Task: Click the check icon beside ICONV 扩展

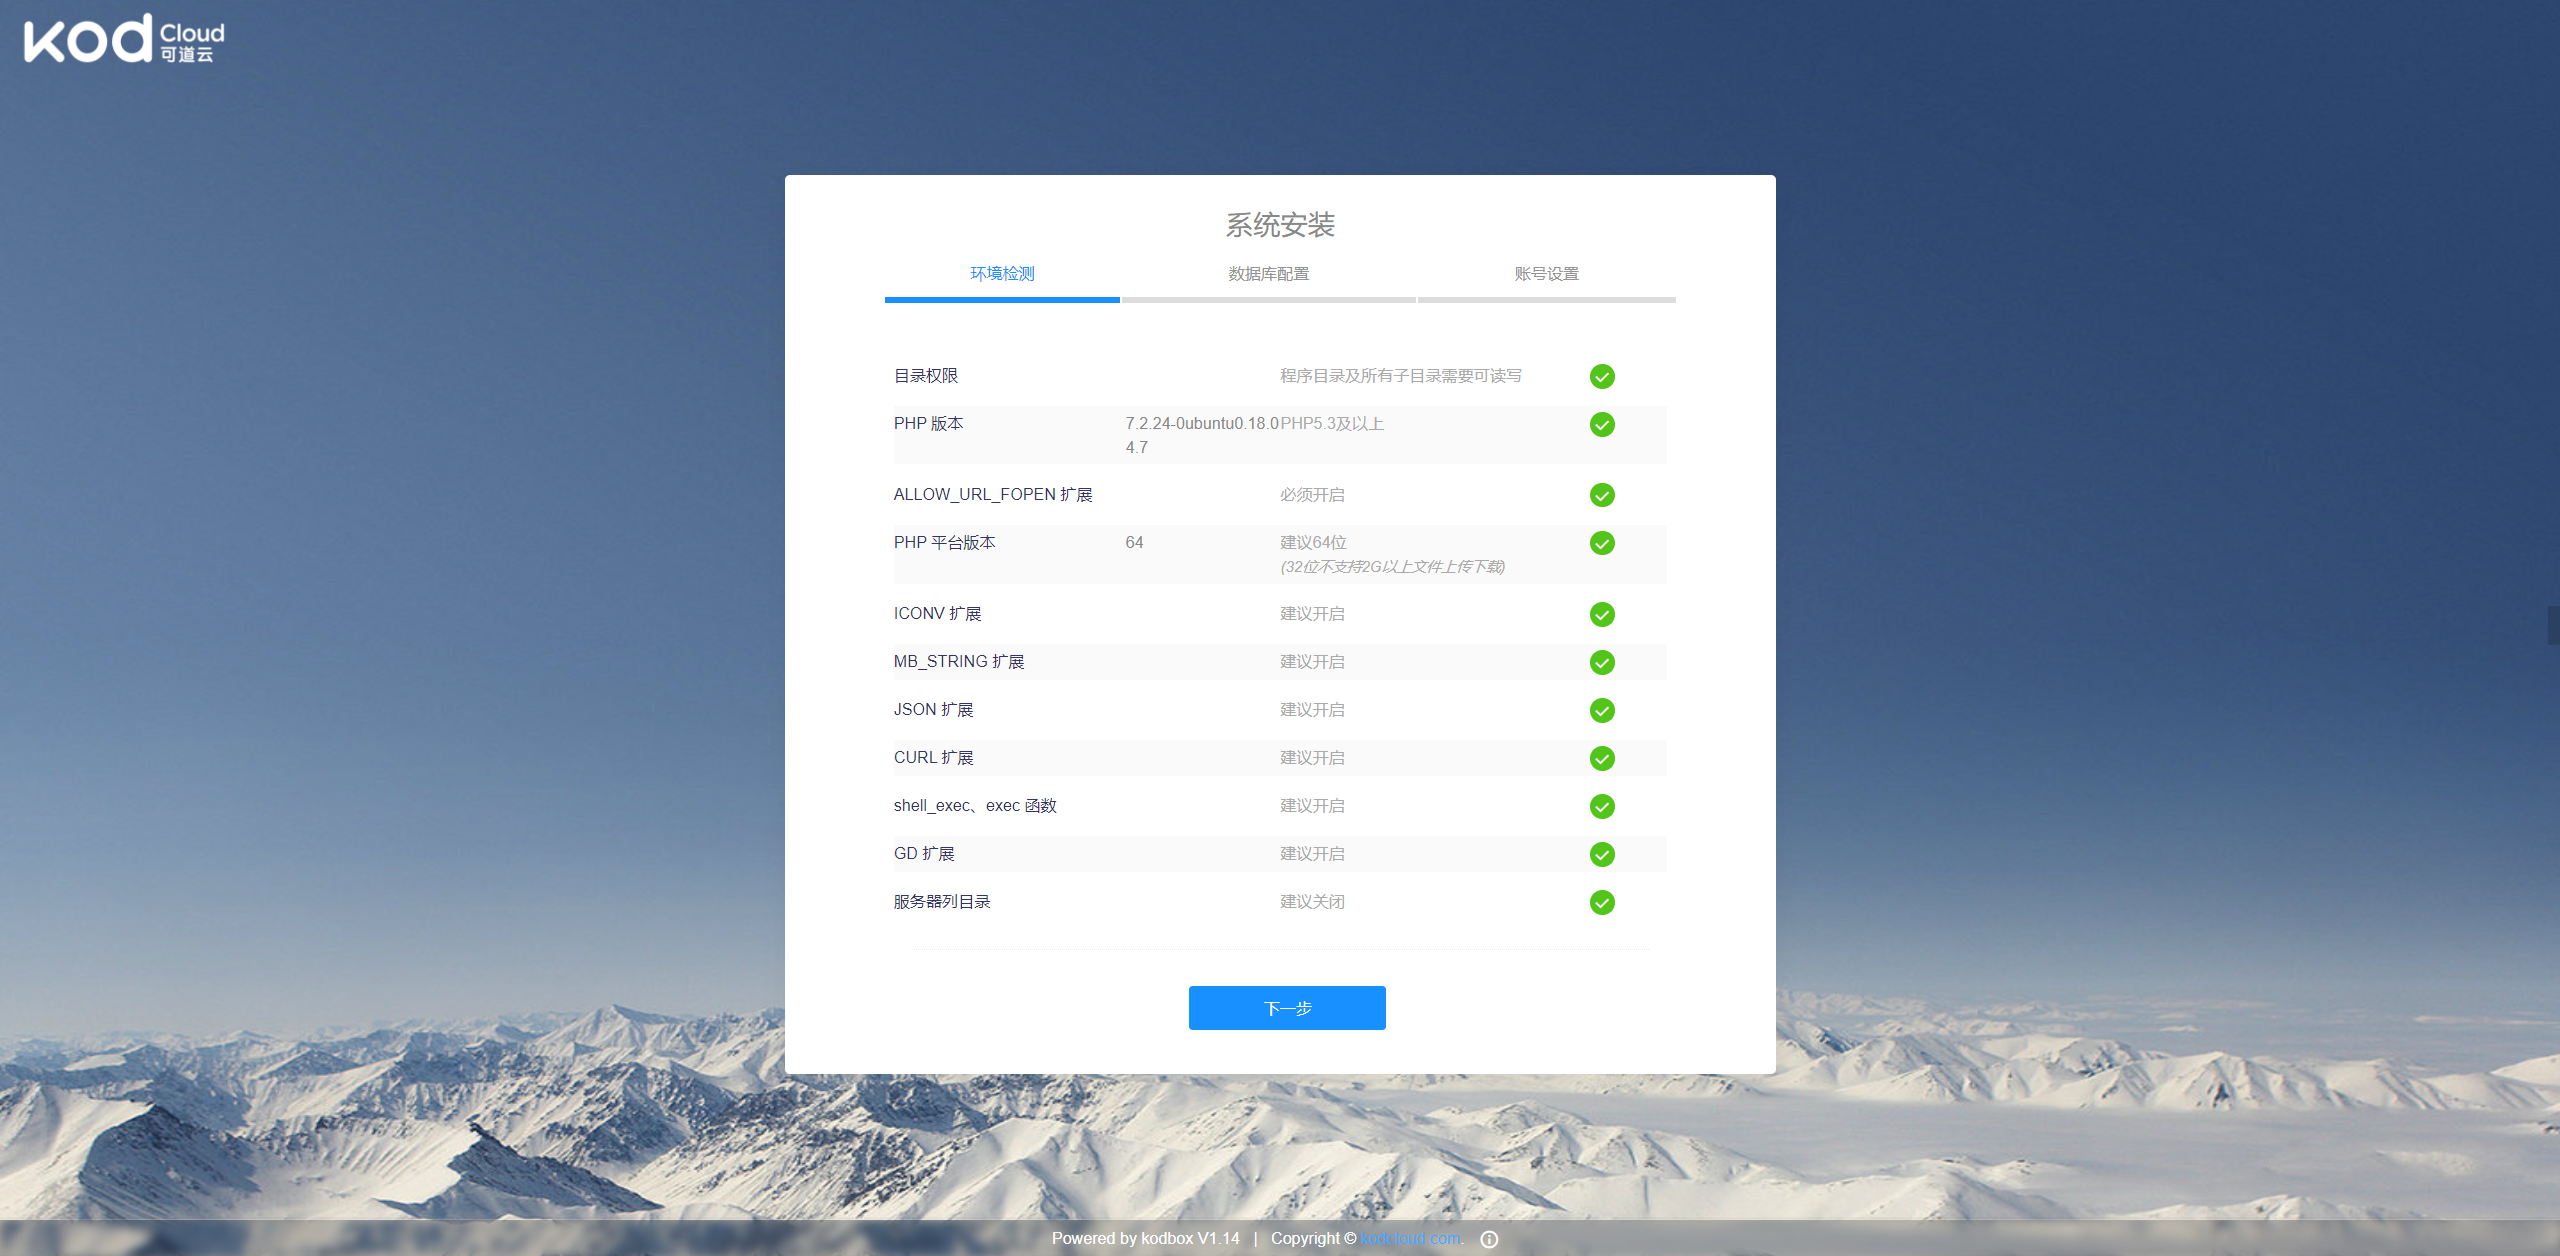Action: [x=1602, y=614]
